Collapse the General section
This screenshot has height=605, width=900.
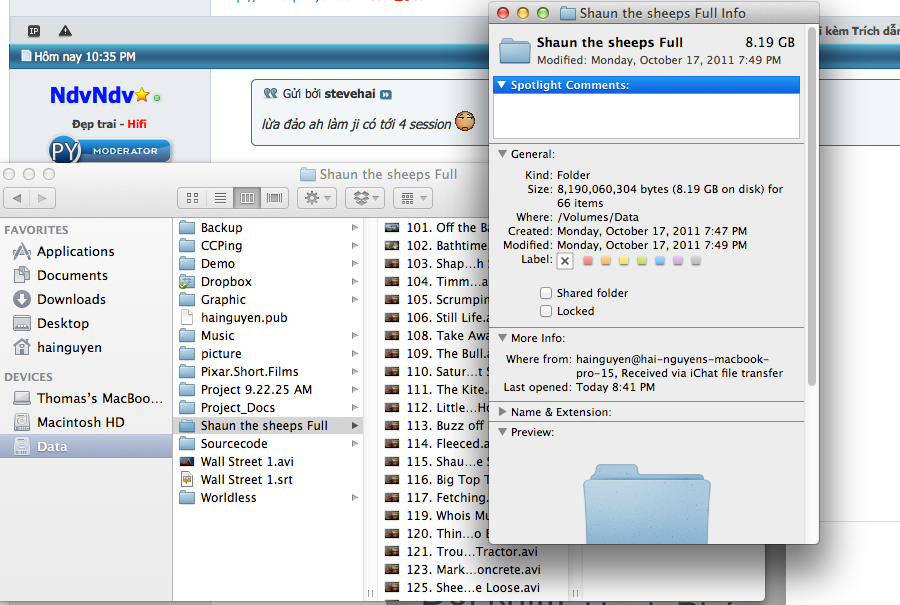(502, 154)
